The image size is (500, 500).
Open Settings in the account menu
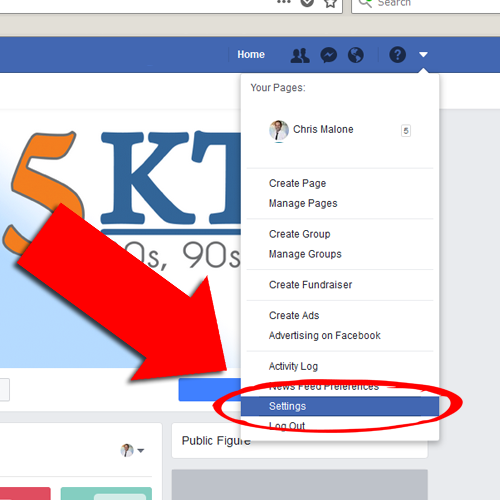coord(340,406)
